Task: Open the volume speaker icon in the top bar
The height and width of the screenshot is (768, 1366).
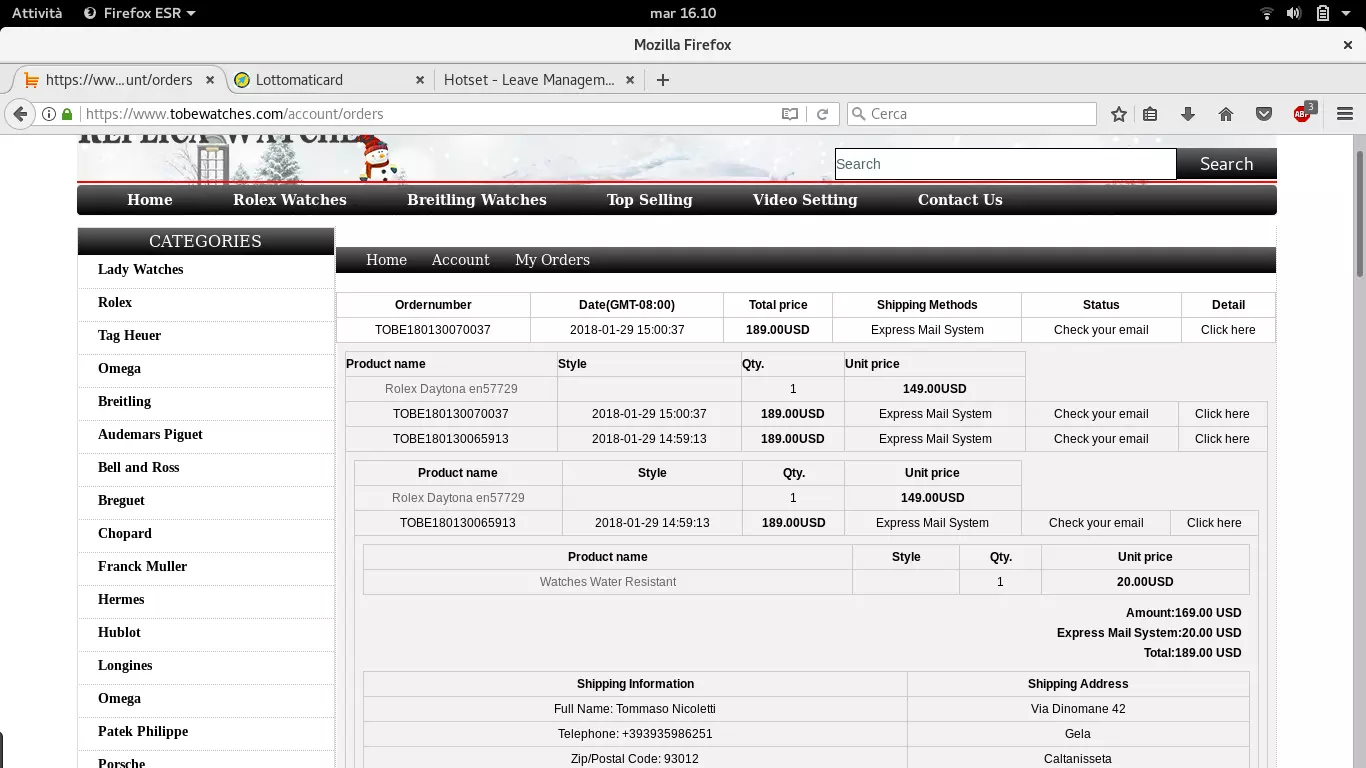Action: point(1293,13)
